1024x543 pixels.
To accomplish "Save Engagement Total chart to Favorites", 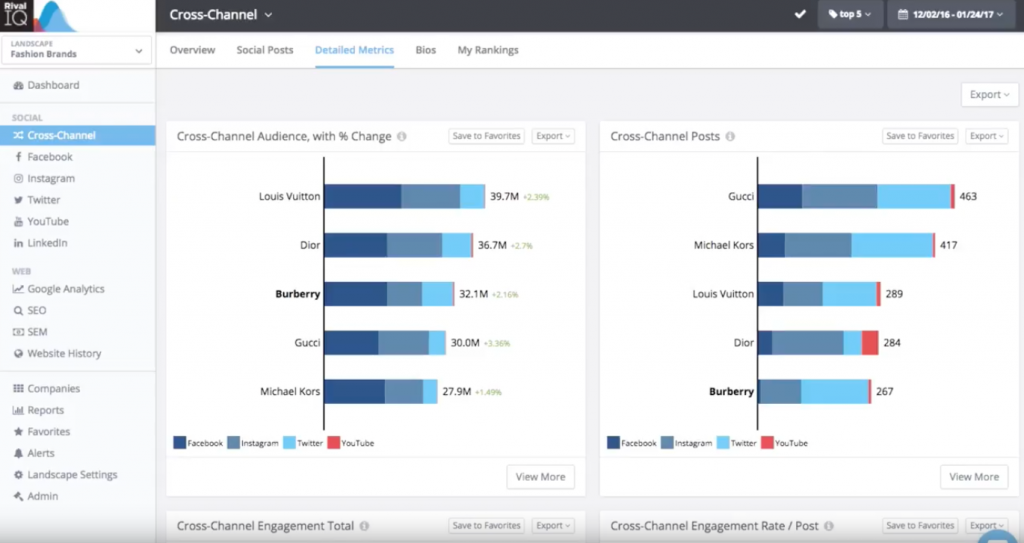I will (487, 525).
